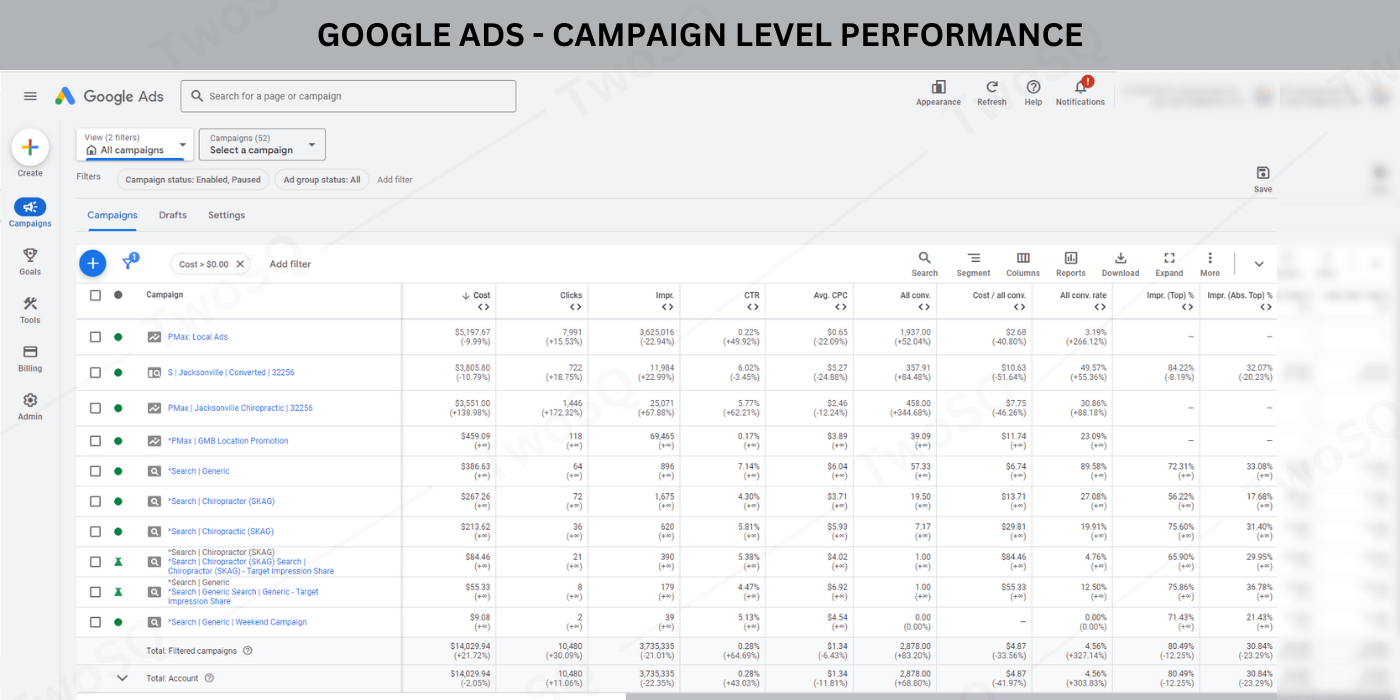Open the Select a campaign dropdown
This screenshot has height=700, width=1400.
click(262, 145)
